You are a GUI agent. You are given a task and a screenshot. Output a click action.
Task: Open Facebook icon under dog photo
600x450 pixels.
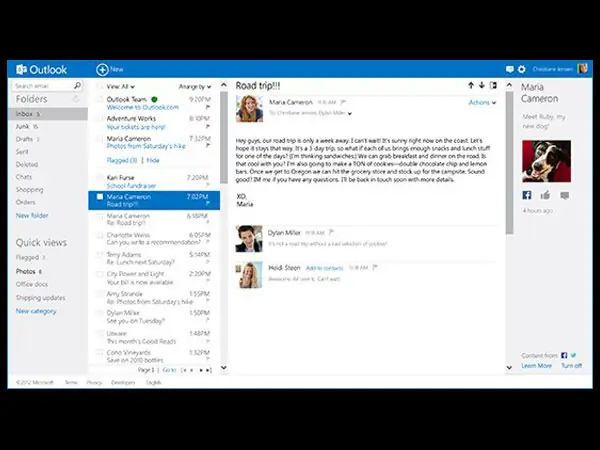pyautogui.click(x=527, y=196)
